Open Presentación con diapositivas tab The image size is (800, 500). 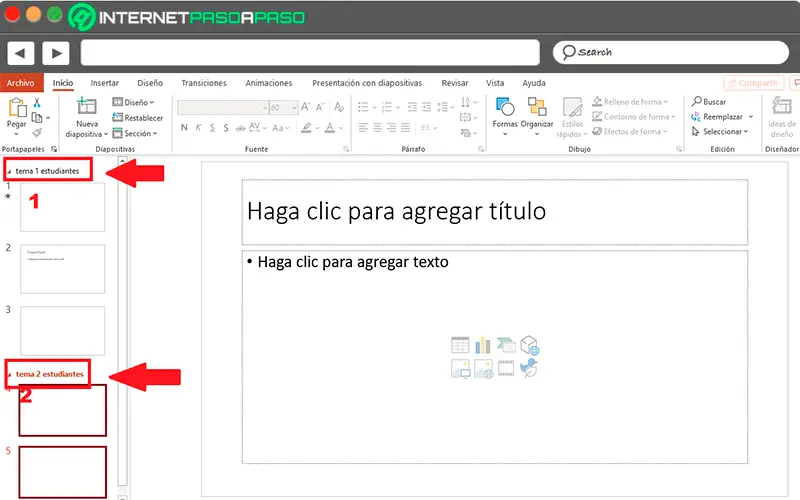pos(367,83)
